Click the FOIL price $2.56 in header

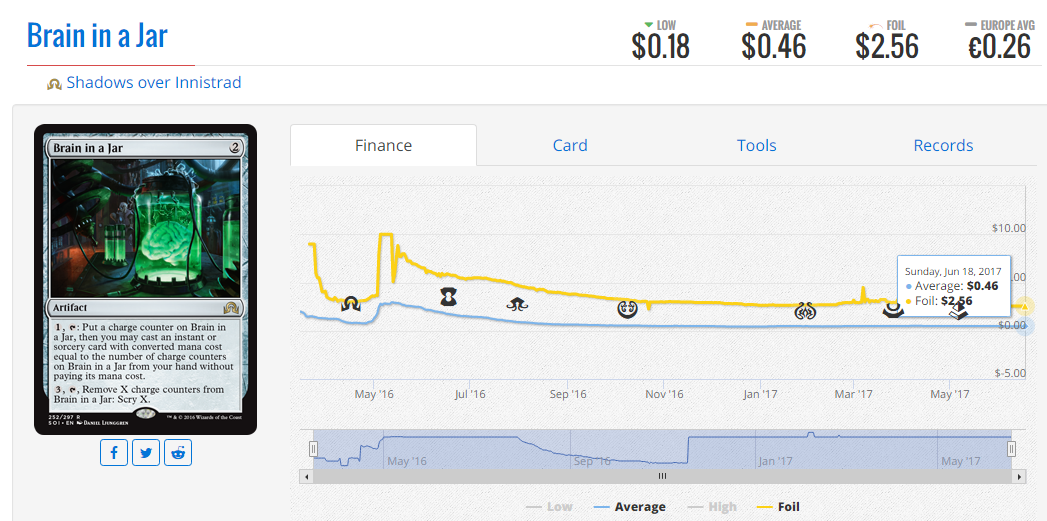click(x=887, y=47)
